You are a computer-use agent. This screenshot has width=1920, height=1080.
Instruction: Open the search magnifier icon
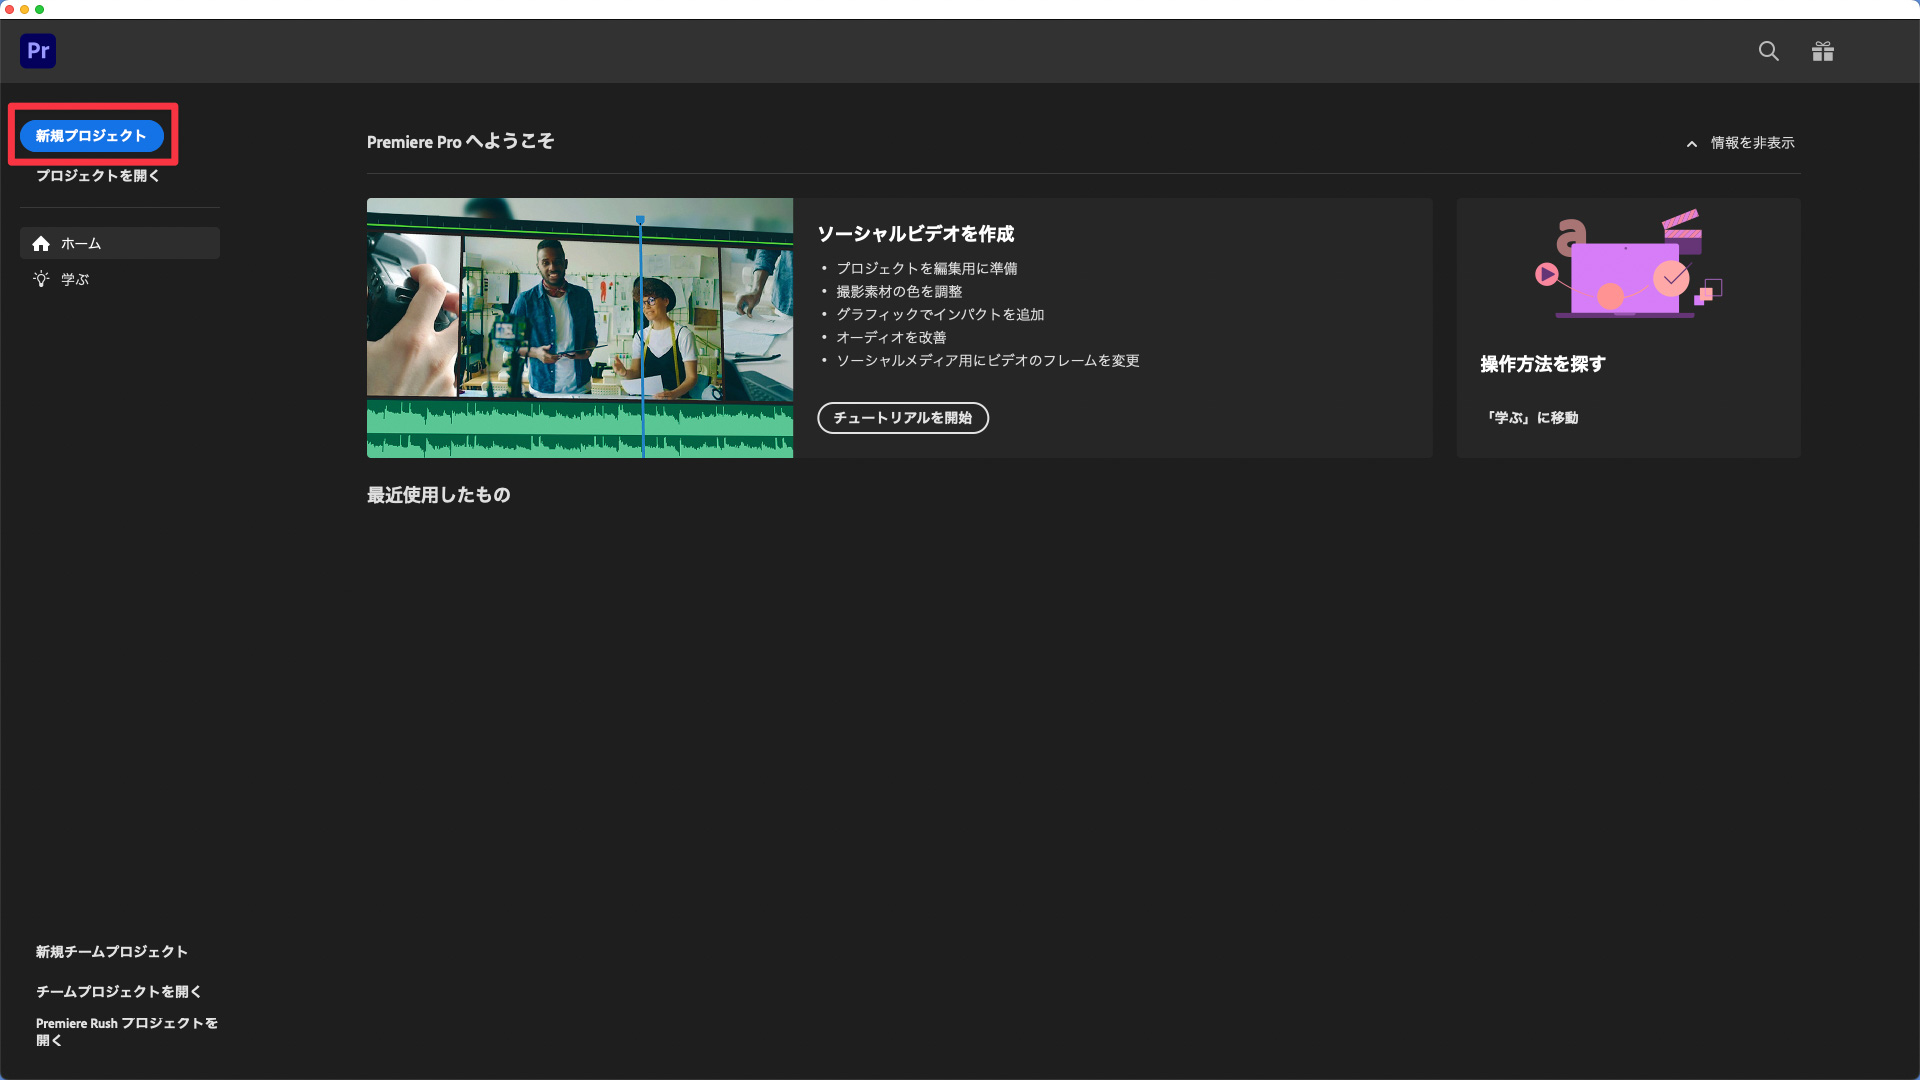[1768, 51]
